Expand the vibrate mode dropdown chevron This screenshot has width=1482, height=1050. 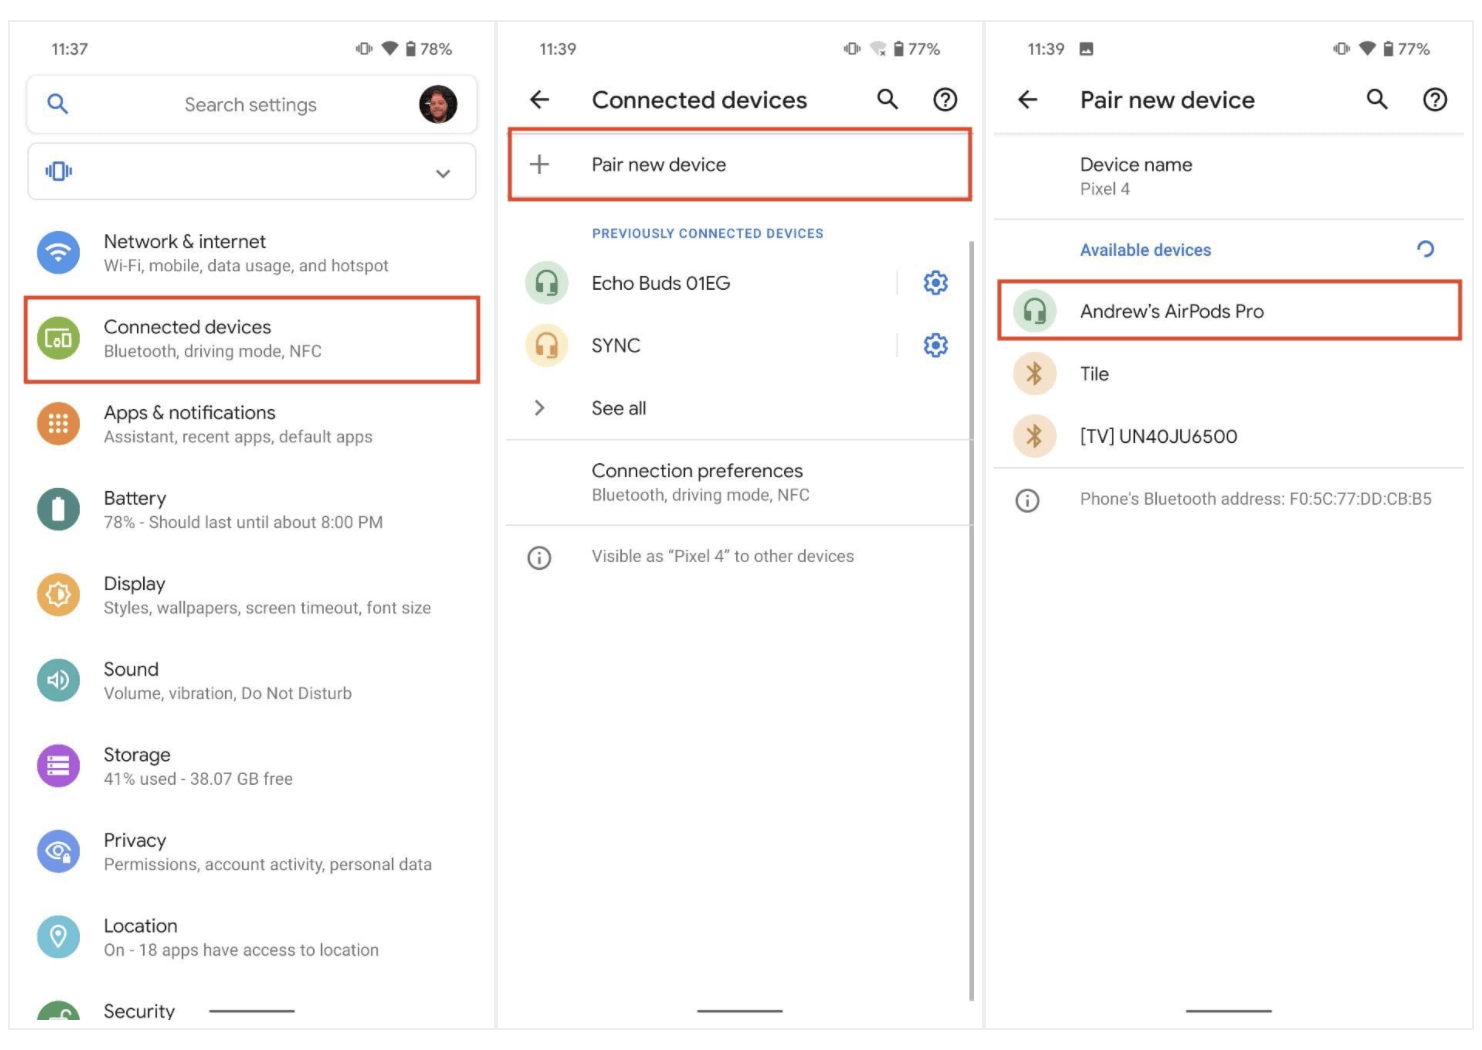click(443, 173)
